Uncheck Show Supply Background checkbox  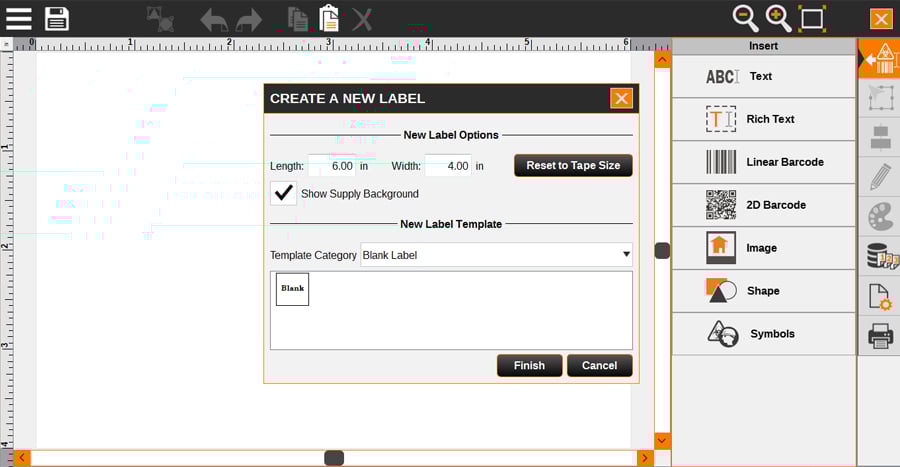click(x=284, y=193)
